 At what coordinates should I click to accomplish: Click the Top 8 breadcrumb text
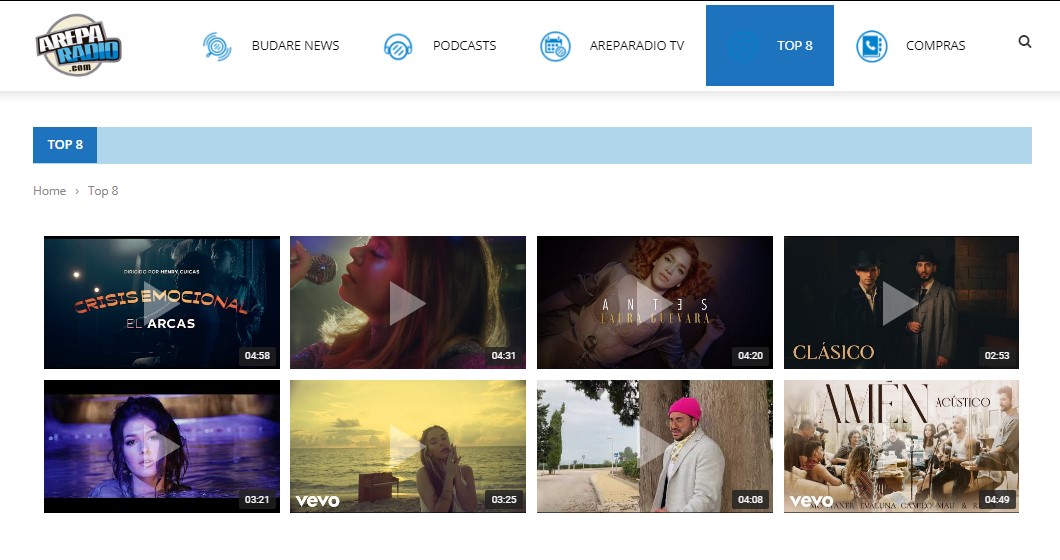click(x=103, y=191)
